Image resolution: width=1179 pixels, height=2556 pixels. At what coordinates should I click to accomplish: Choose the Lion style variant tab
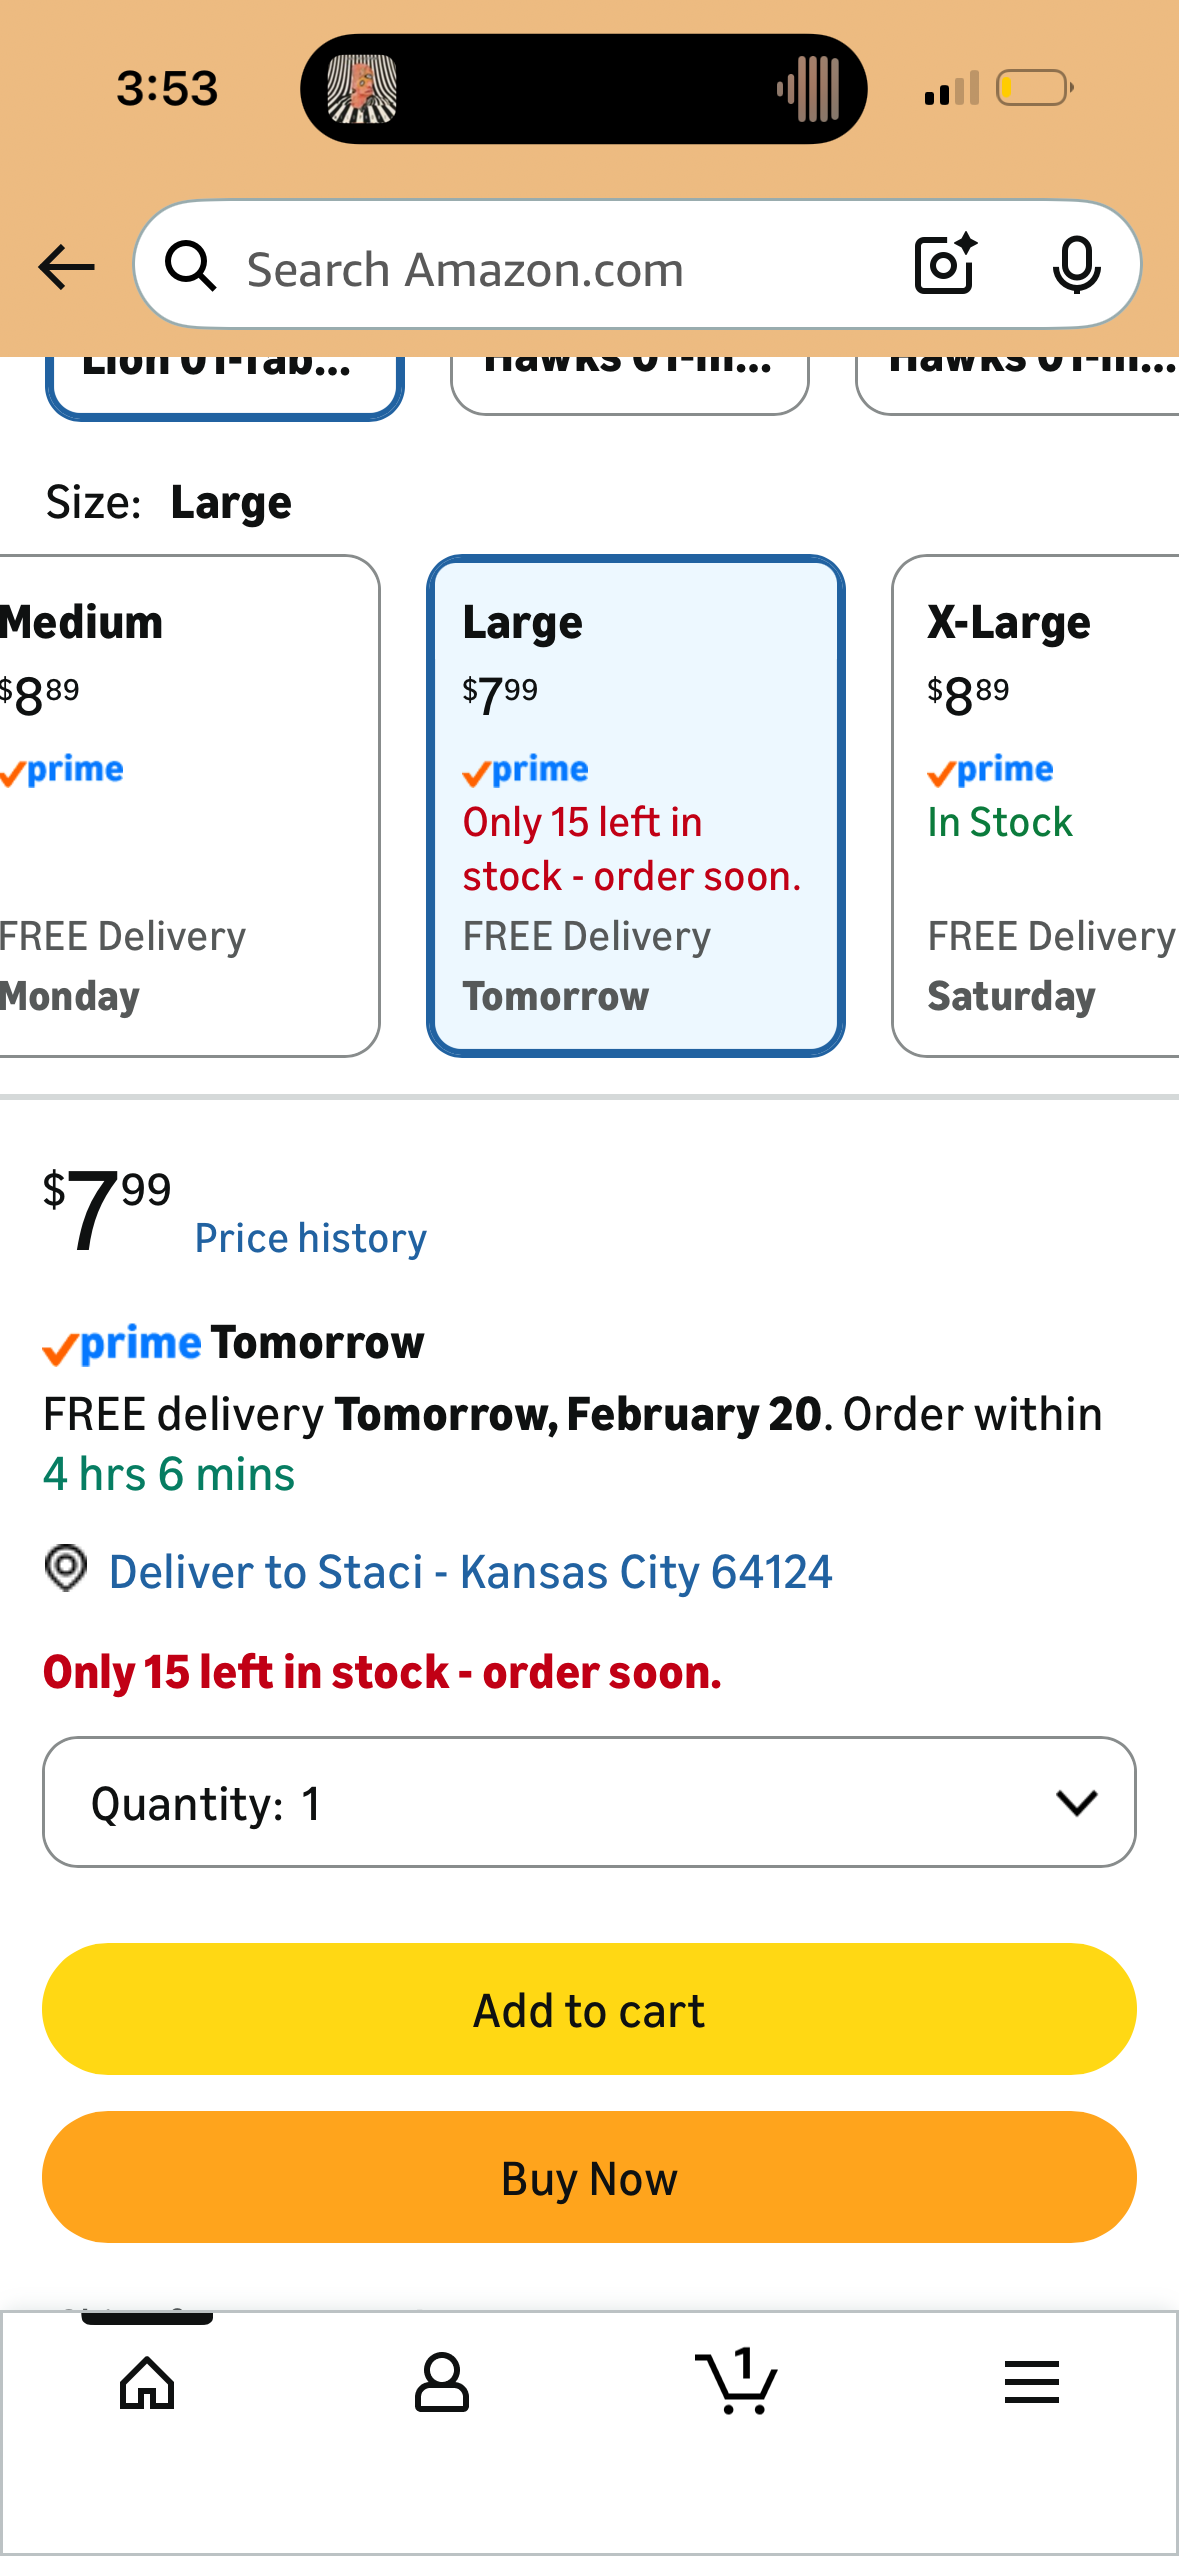click(x=225, y=385)
